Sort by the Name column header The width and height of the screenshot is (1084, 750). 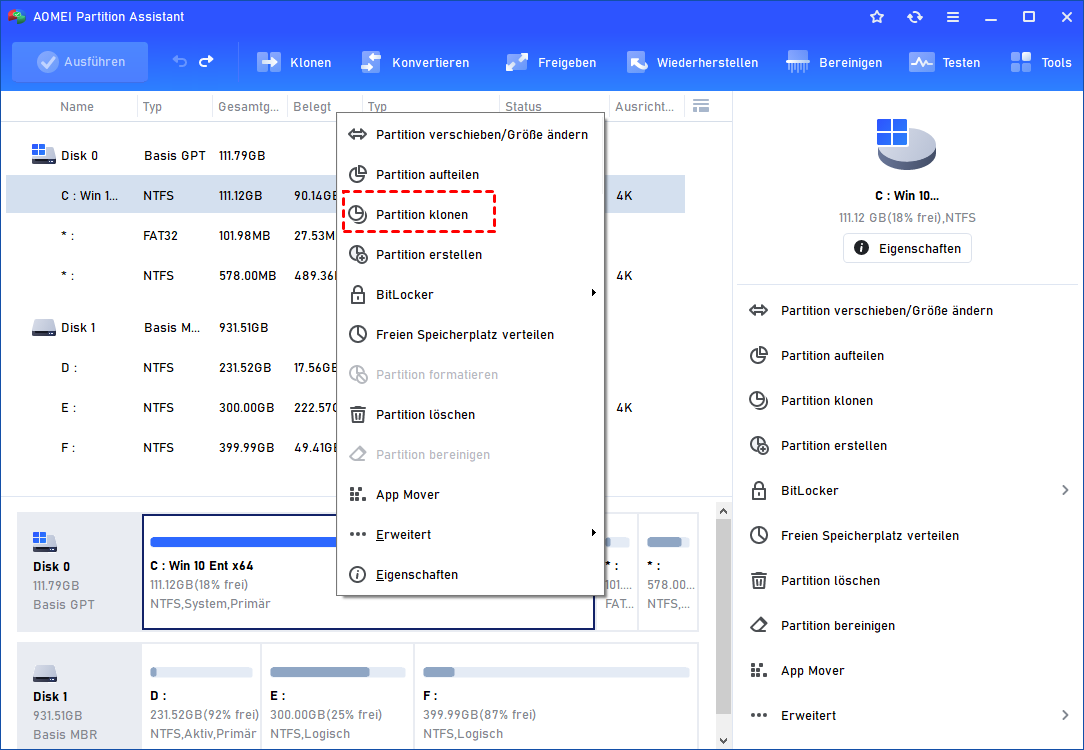click(x=77, y=106)
